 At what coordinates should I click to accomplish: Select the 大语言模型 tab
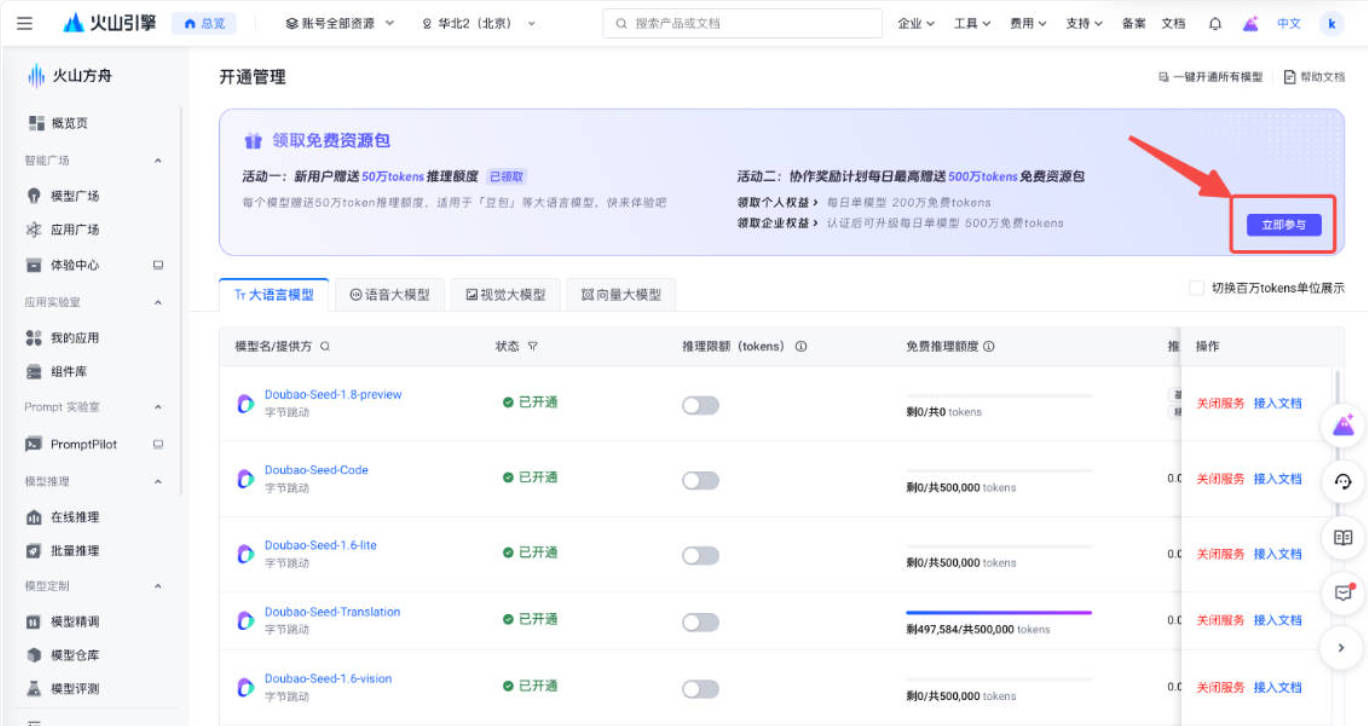(x=274, y=295)
